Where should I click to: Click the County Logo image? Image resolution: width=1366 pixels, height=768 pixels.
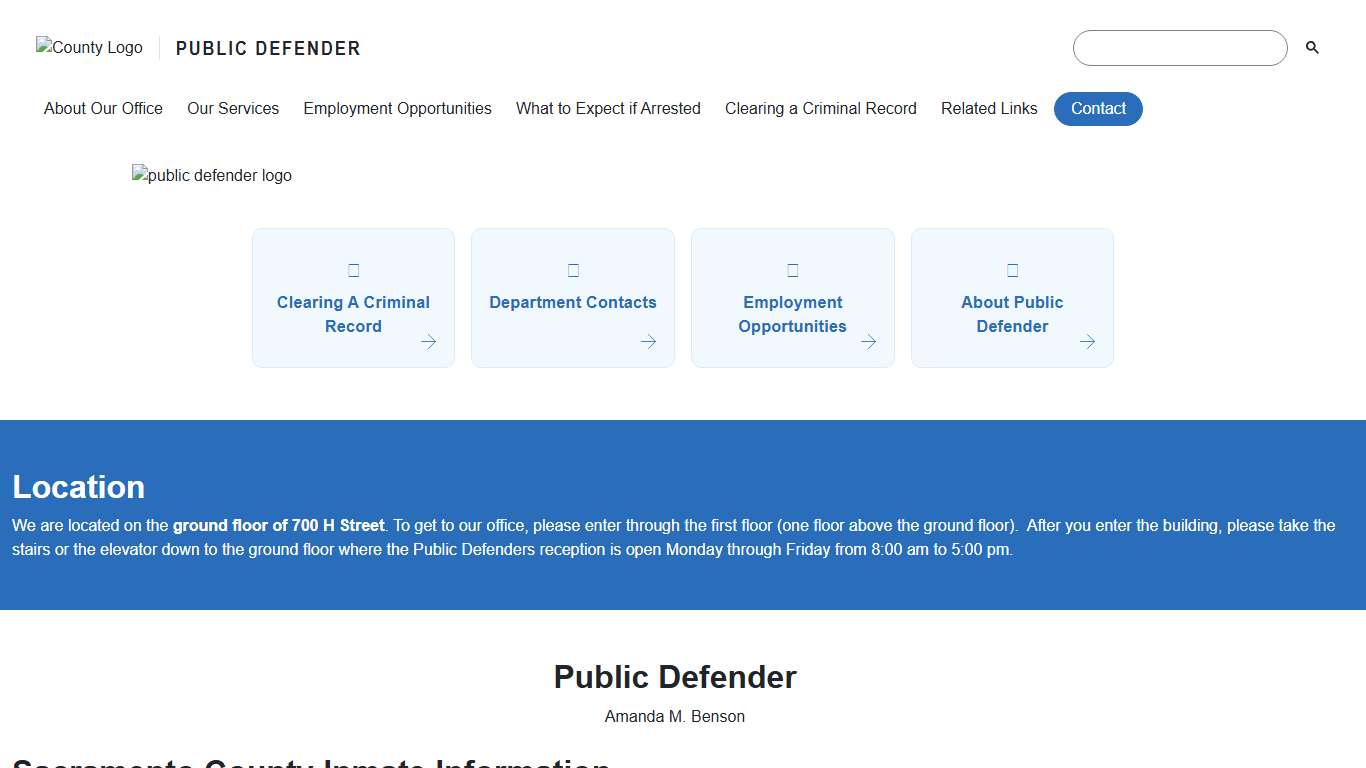click(x=88, y=47)
